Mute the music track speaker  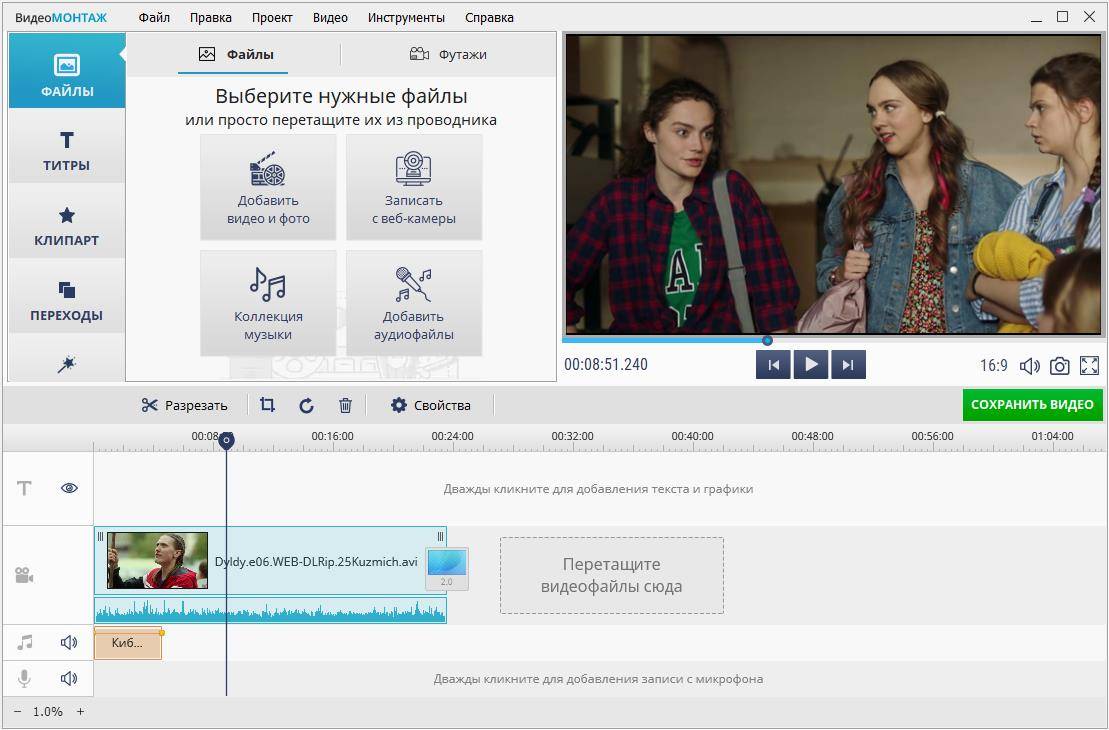[x=69, y=642]
